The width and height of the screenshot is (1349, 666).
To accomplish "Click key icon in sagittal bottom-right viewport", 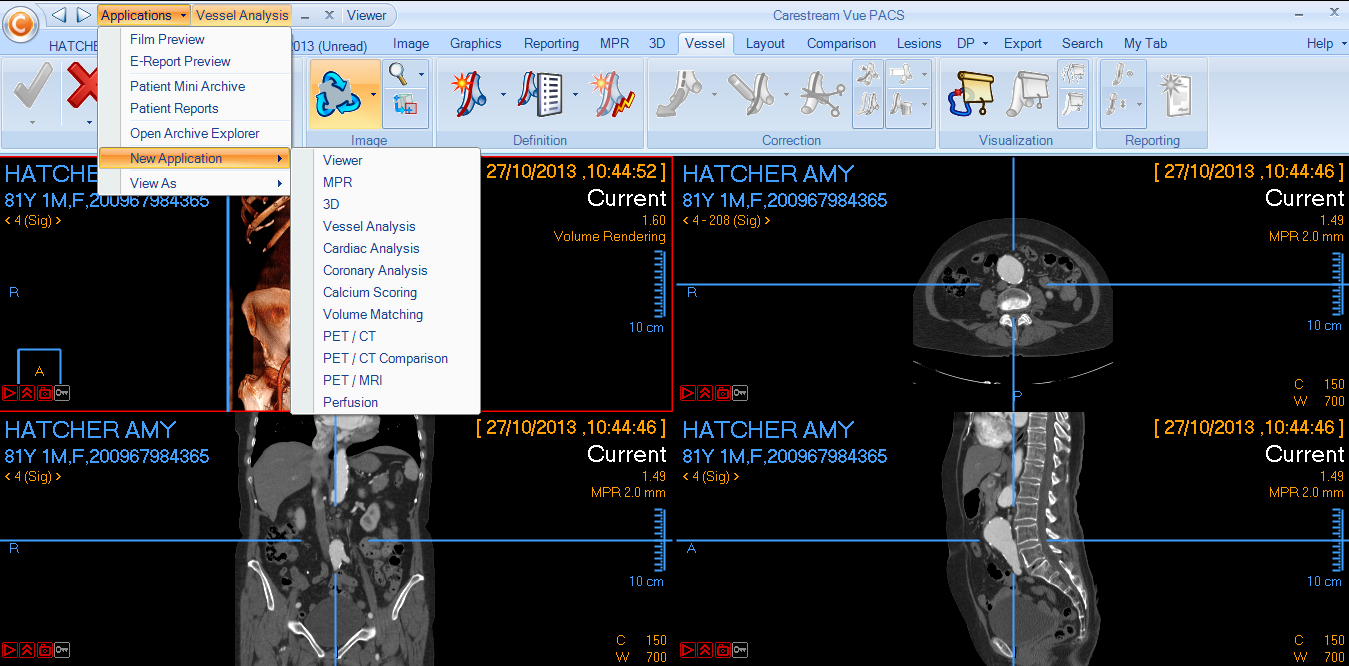I will [740, 650].
